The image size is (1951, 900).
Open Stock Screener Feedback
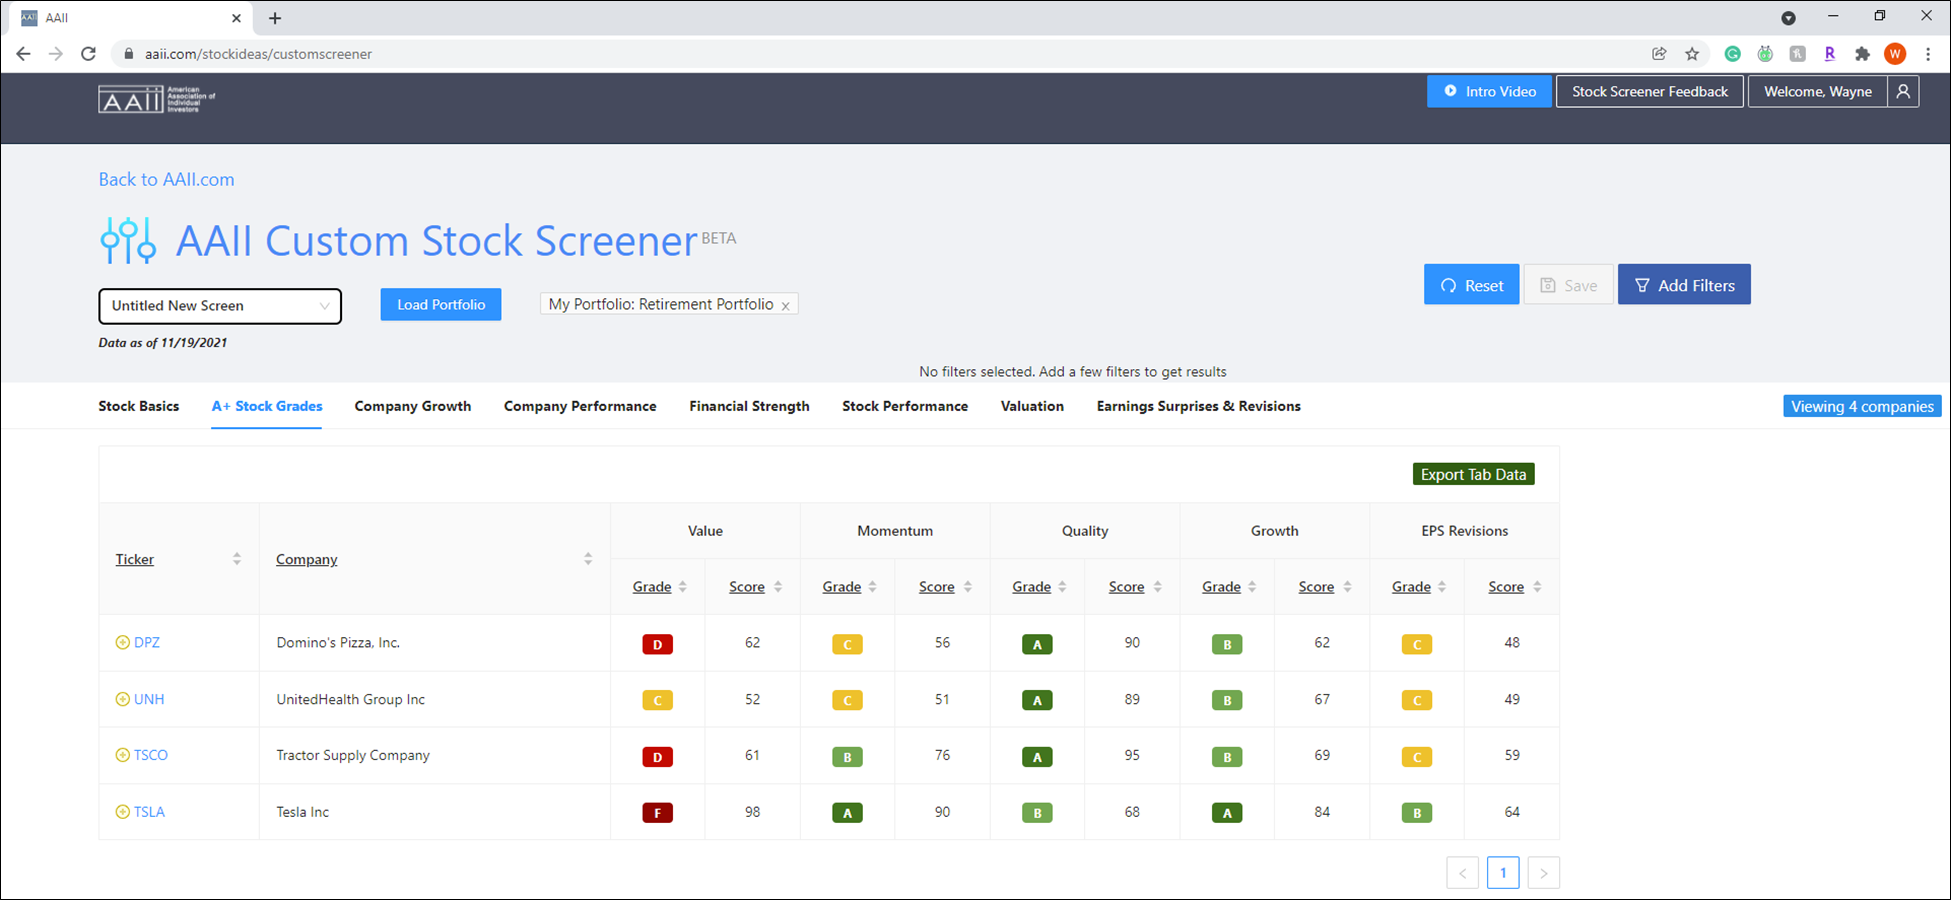tap(1650, 91)
